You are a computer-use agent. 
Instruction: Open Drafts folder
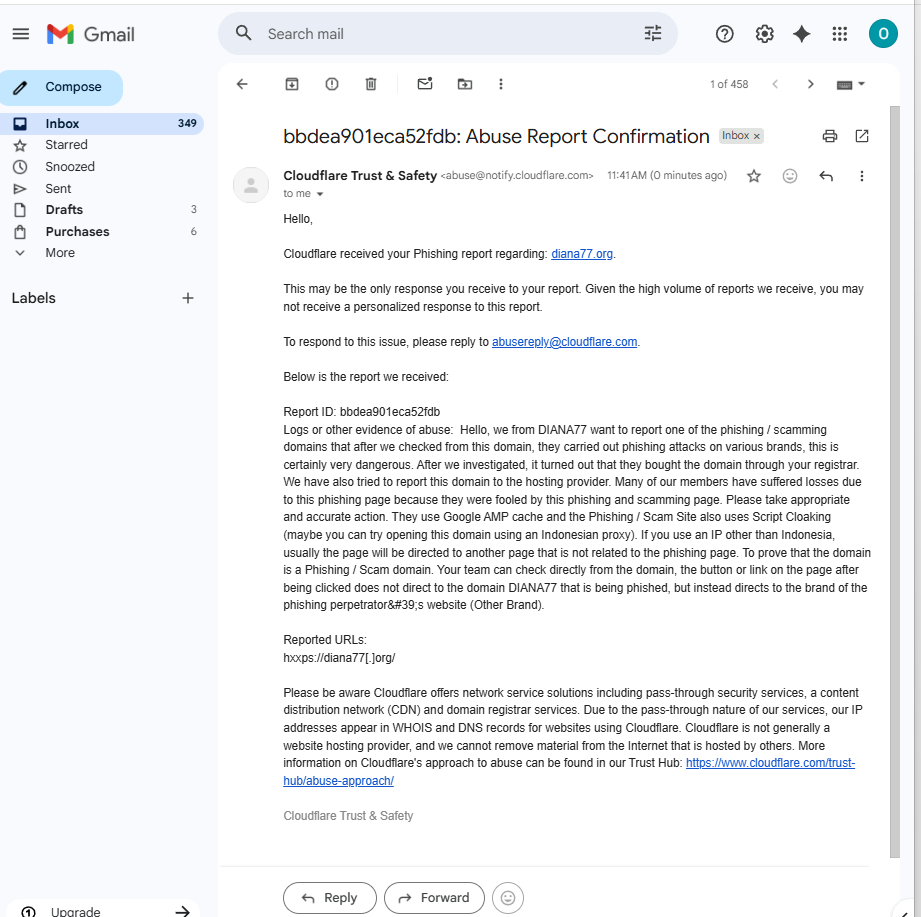[x=64, y=210]
